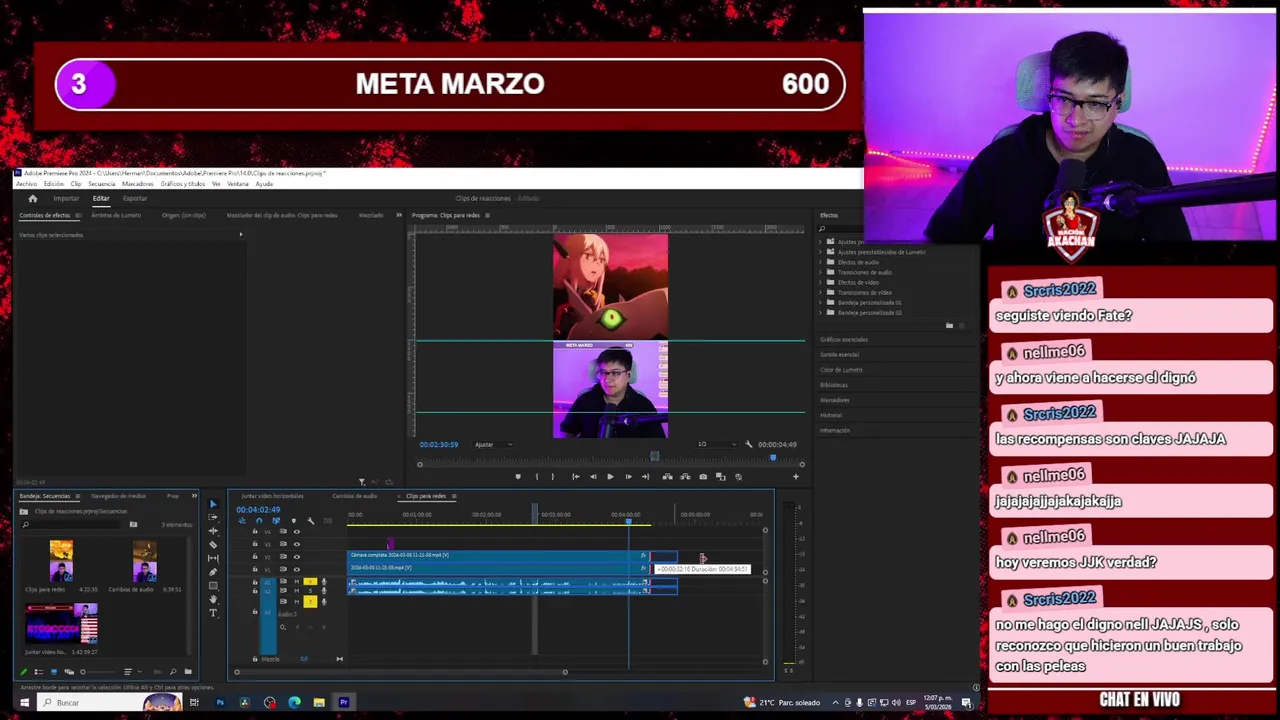
Task: Switch to the Exportar workspace
Action: tap(135, 198)
